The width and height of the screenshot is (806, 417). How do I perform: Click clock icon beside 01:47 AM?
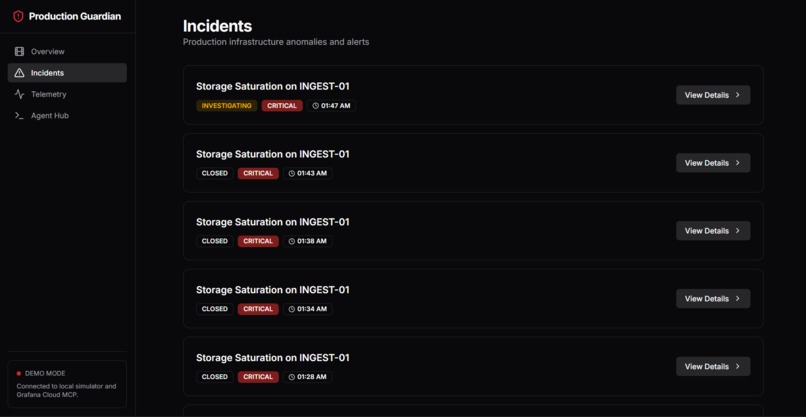point(316,106)
